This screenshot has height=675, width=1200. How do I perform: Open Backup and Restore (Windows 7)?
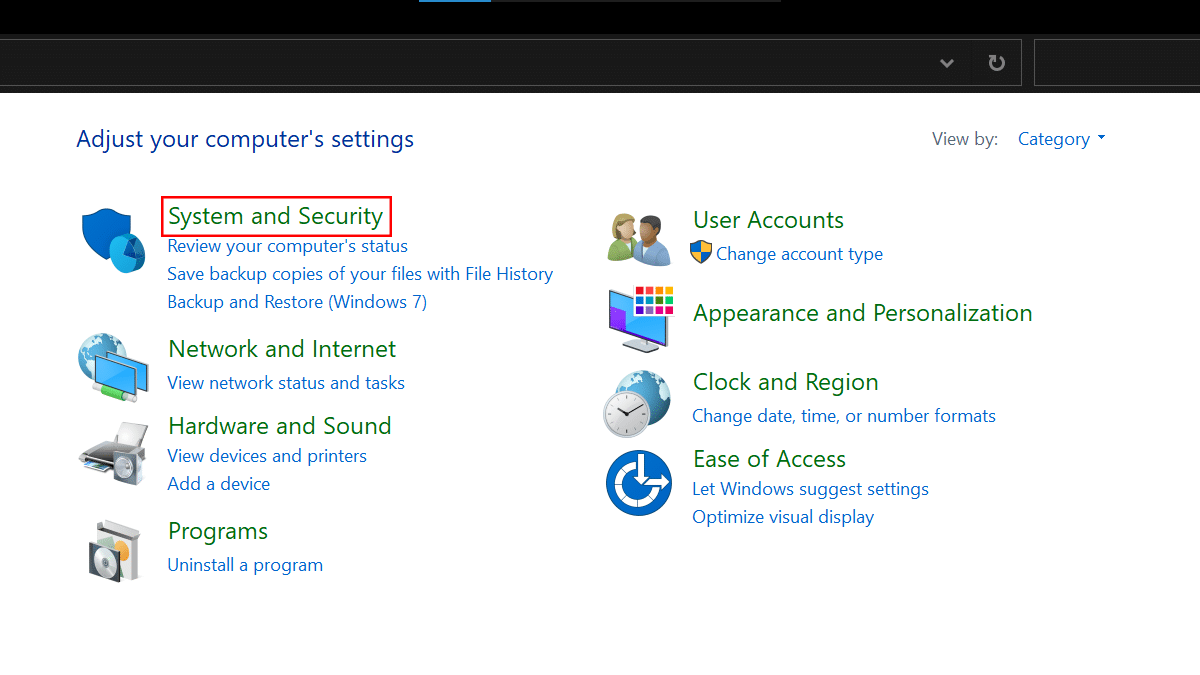297,302
